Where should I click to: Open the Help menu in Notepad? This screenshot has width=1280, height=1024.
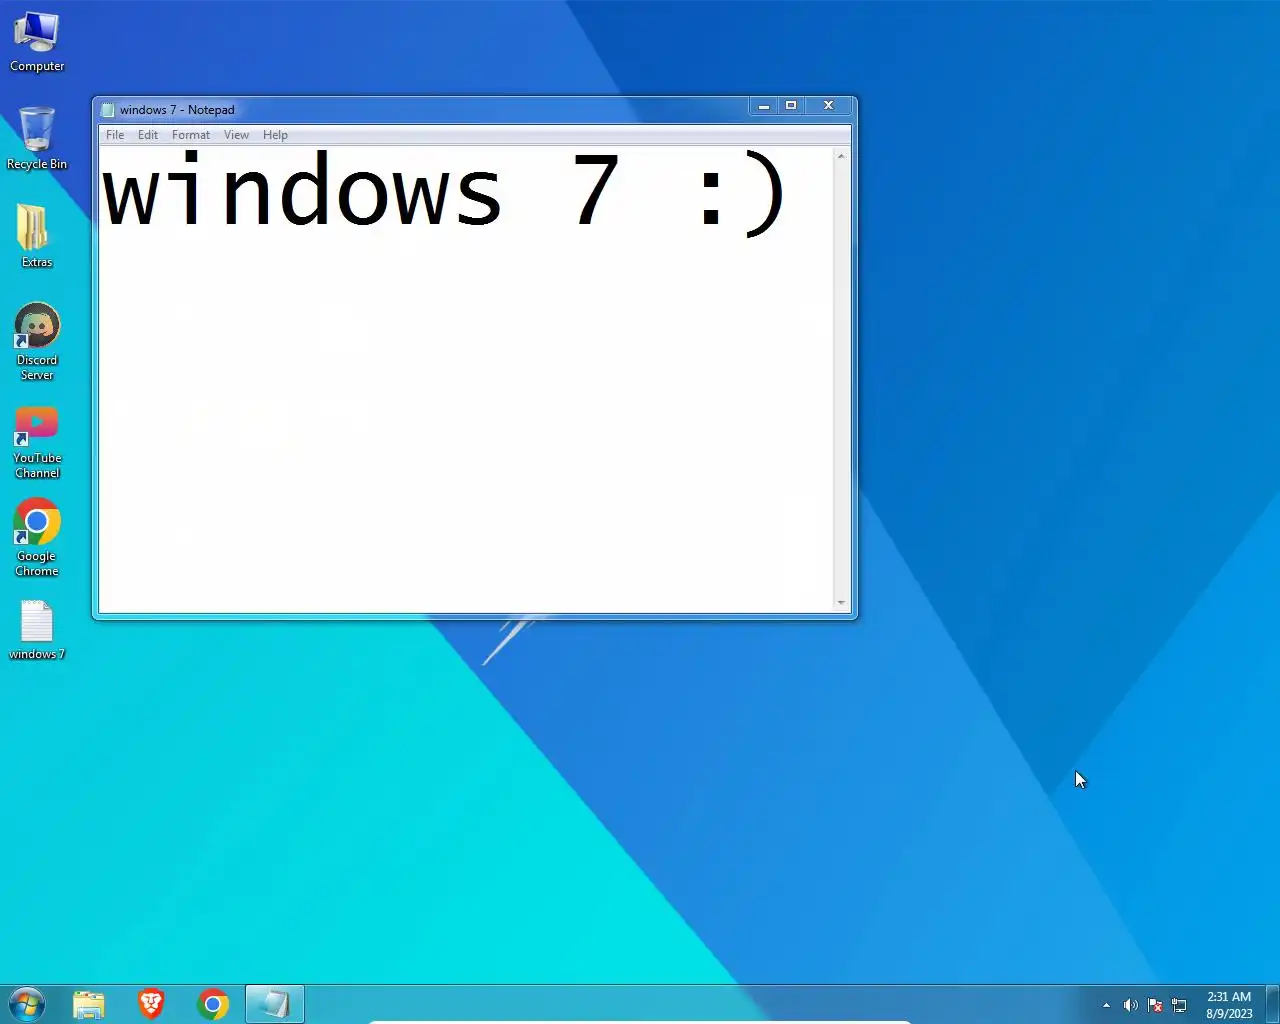point(275,135)
